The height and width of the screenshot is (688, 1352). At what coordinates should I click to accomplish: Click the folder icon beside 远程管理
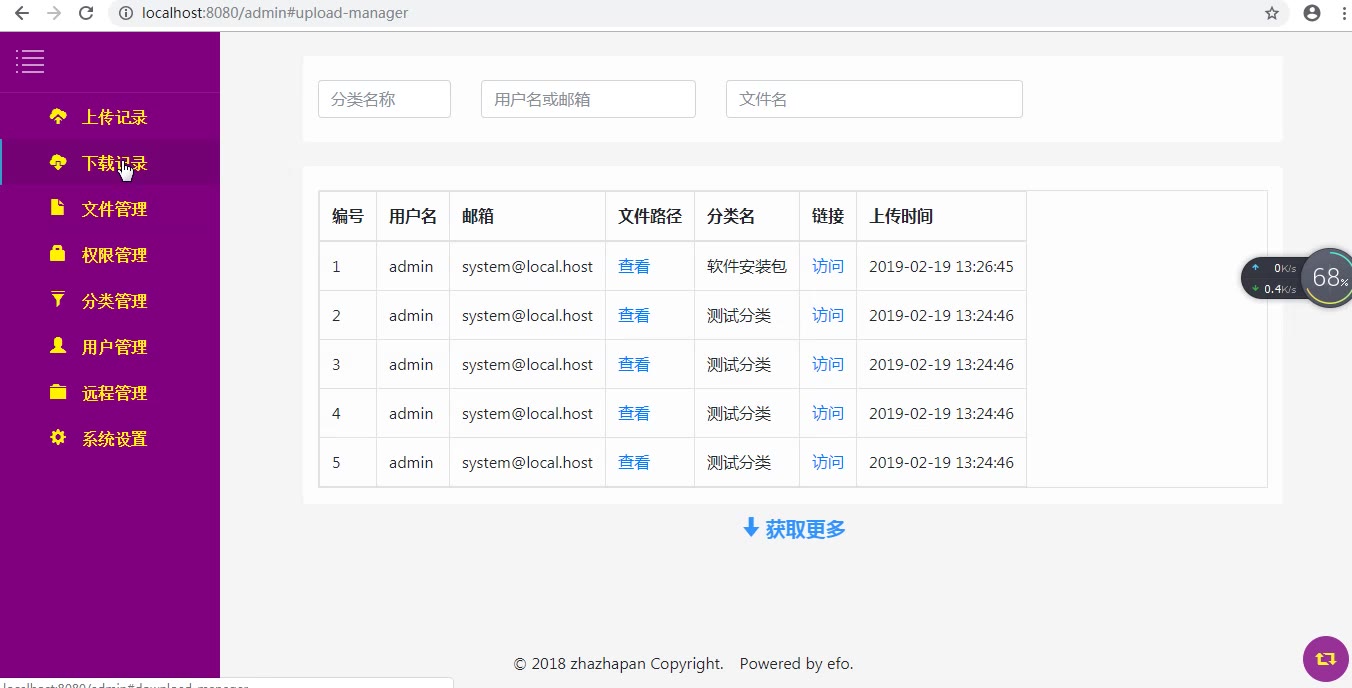point(58,392)
